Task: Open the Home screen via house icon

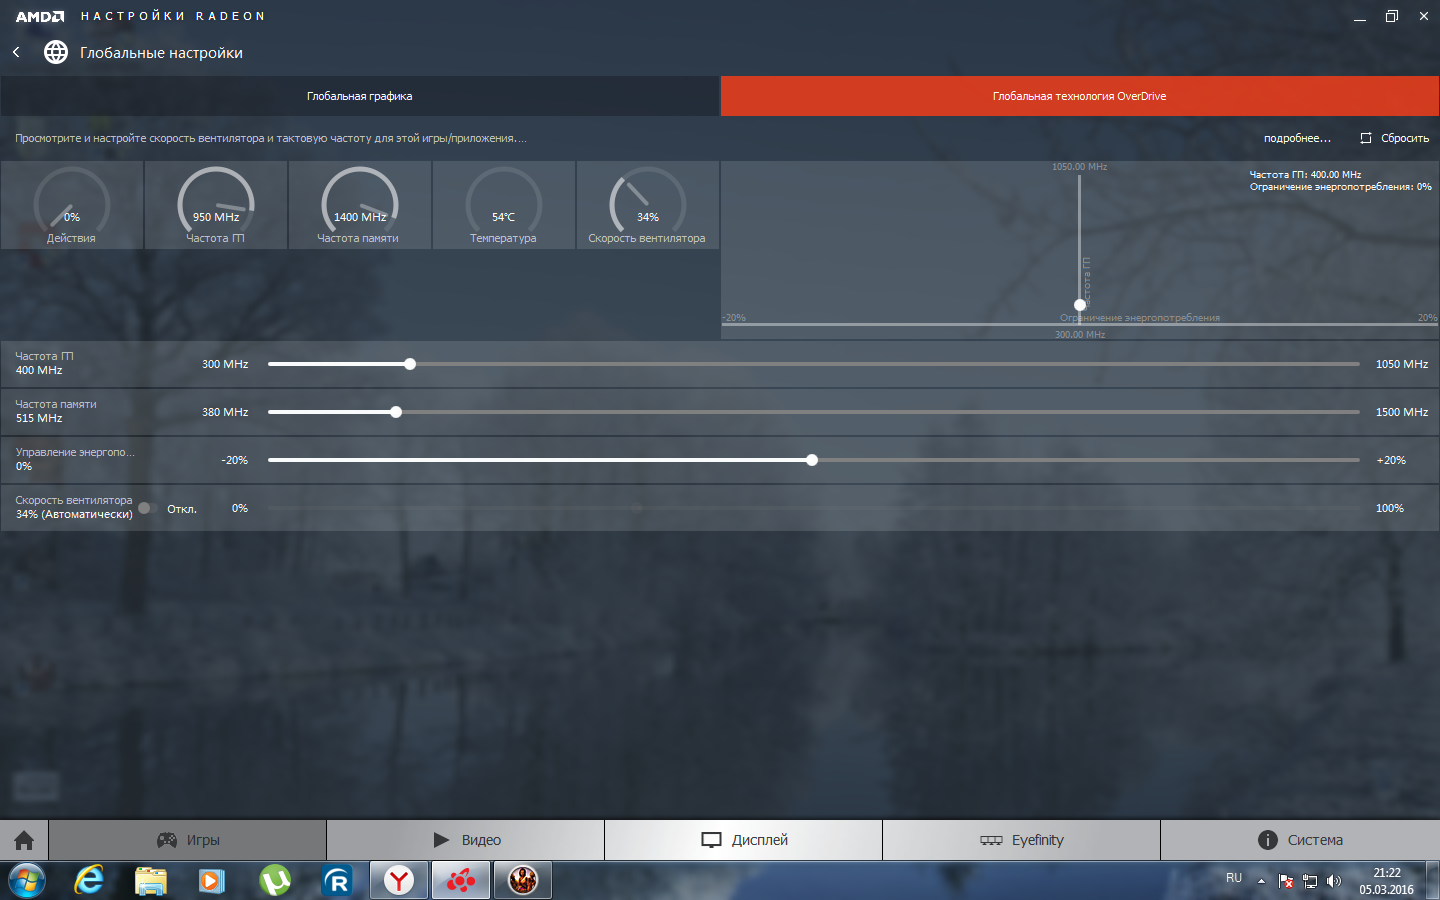Action: pyautogui.click(x=24, y=840)
